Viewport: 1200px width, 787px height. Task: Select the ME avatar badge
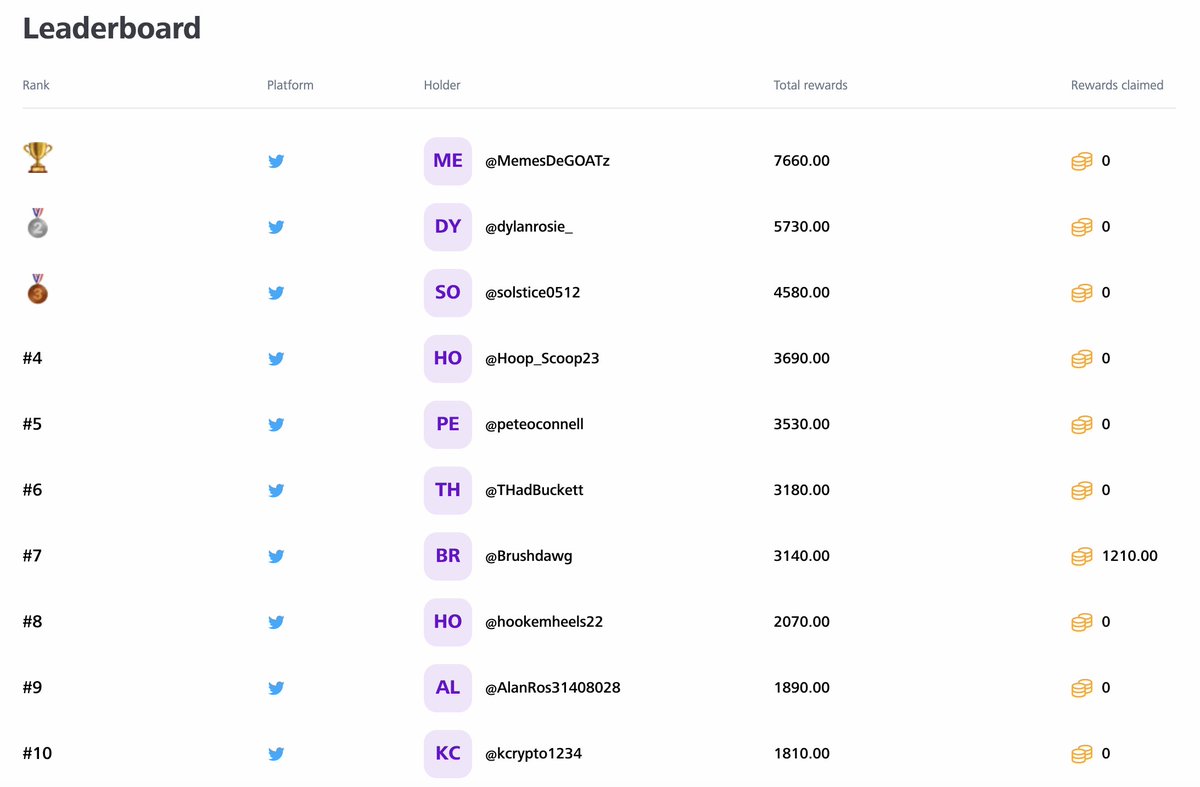pos(447,161)
